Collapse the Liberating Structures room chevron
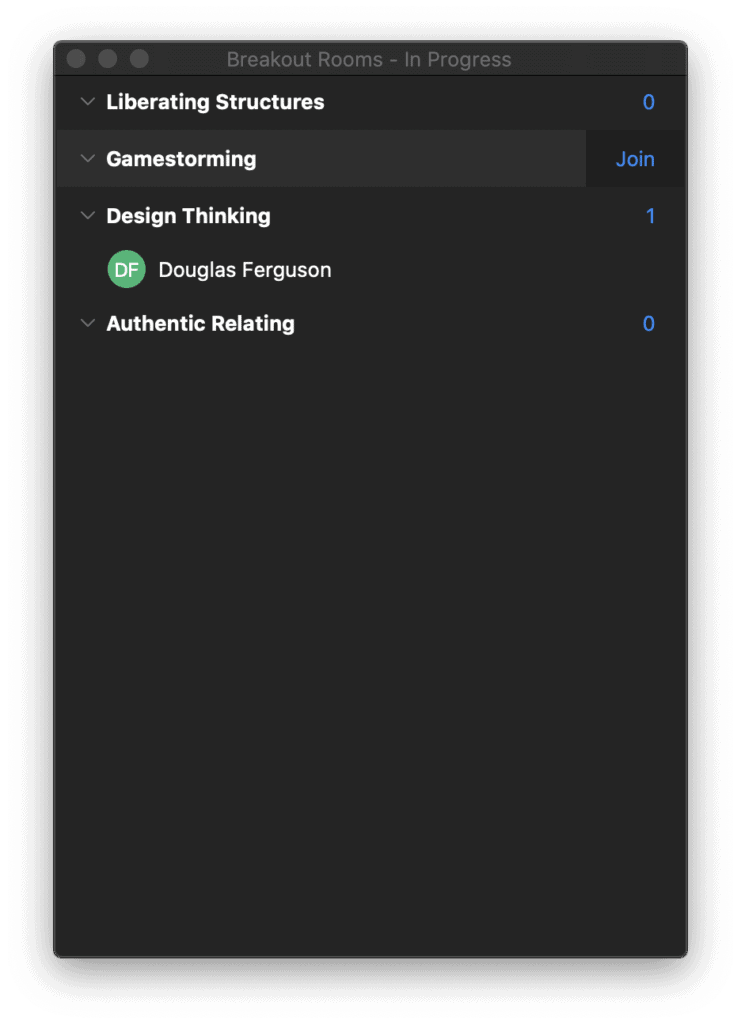Viewport: 741px width, 1024px height. pos(88,102)
